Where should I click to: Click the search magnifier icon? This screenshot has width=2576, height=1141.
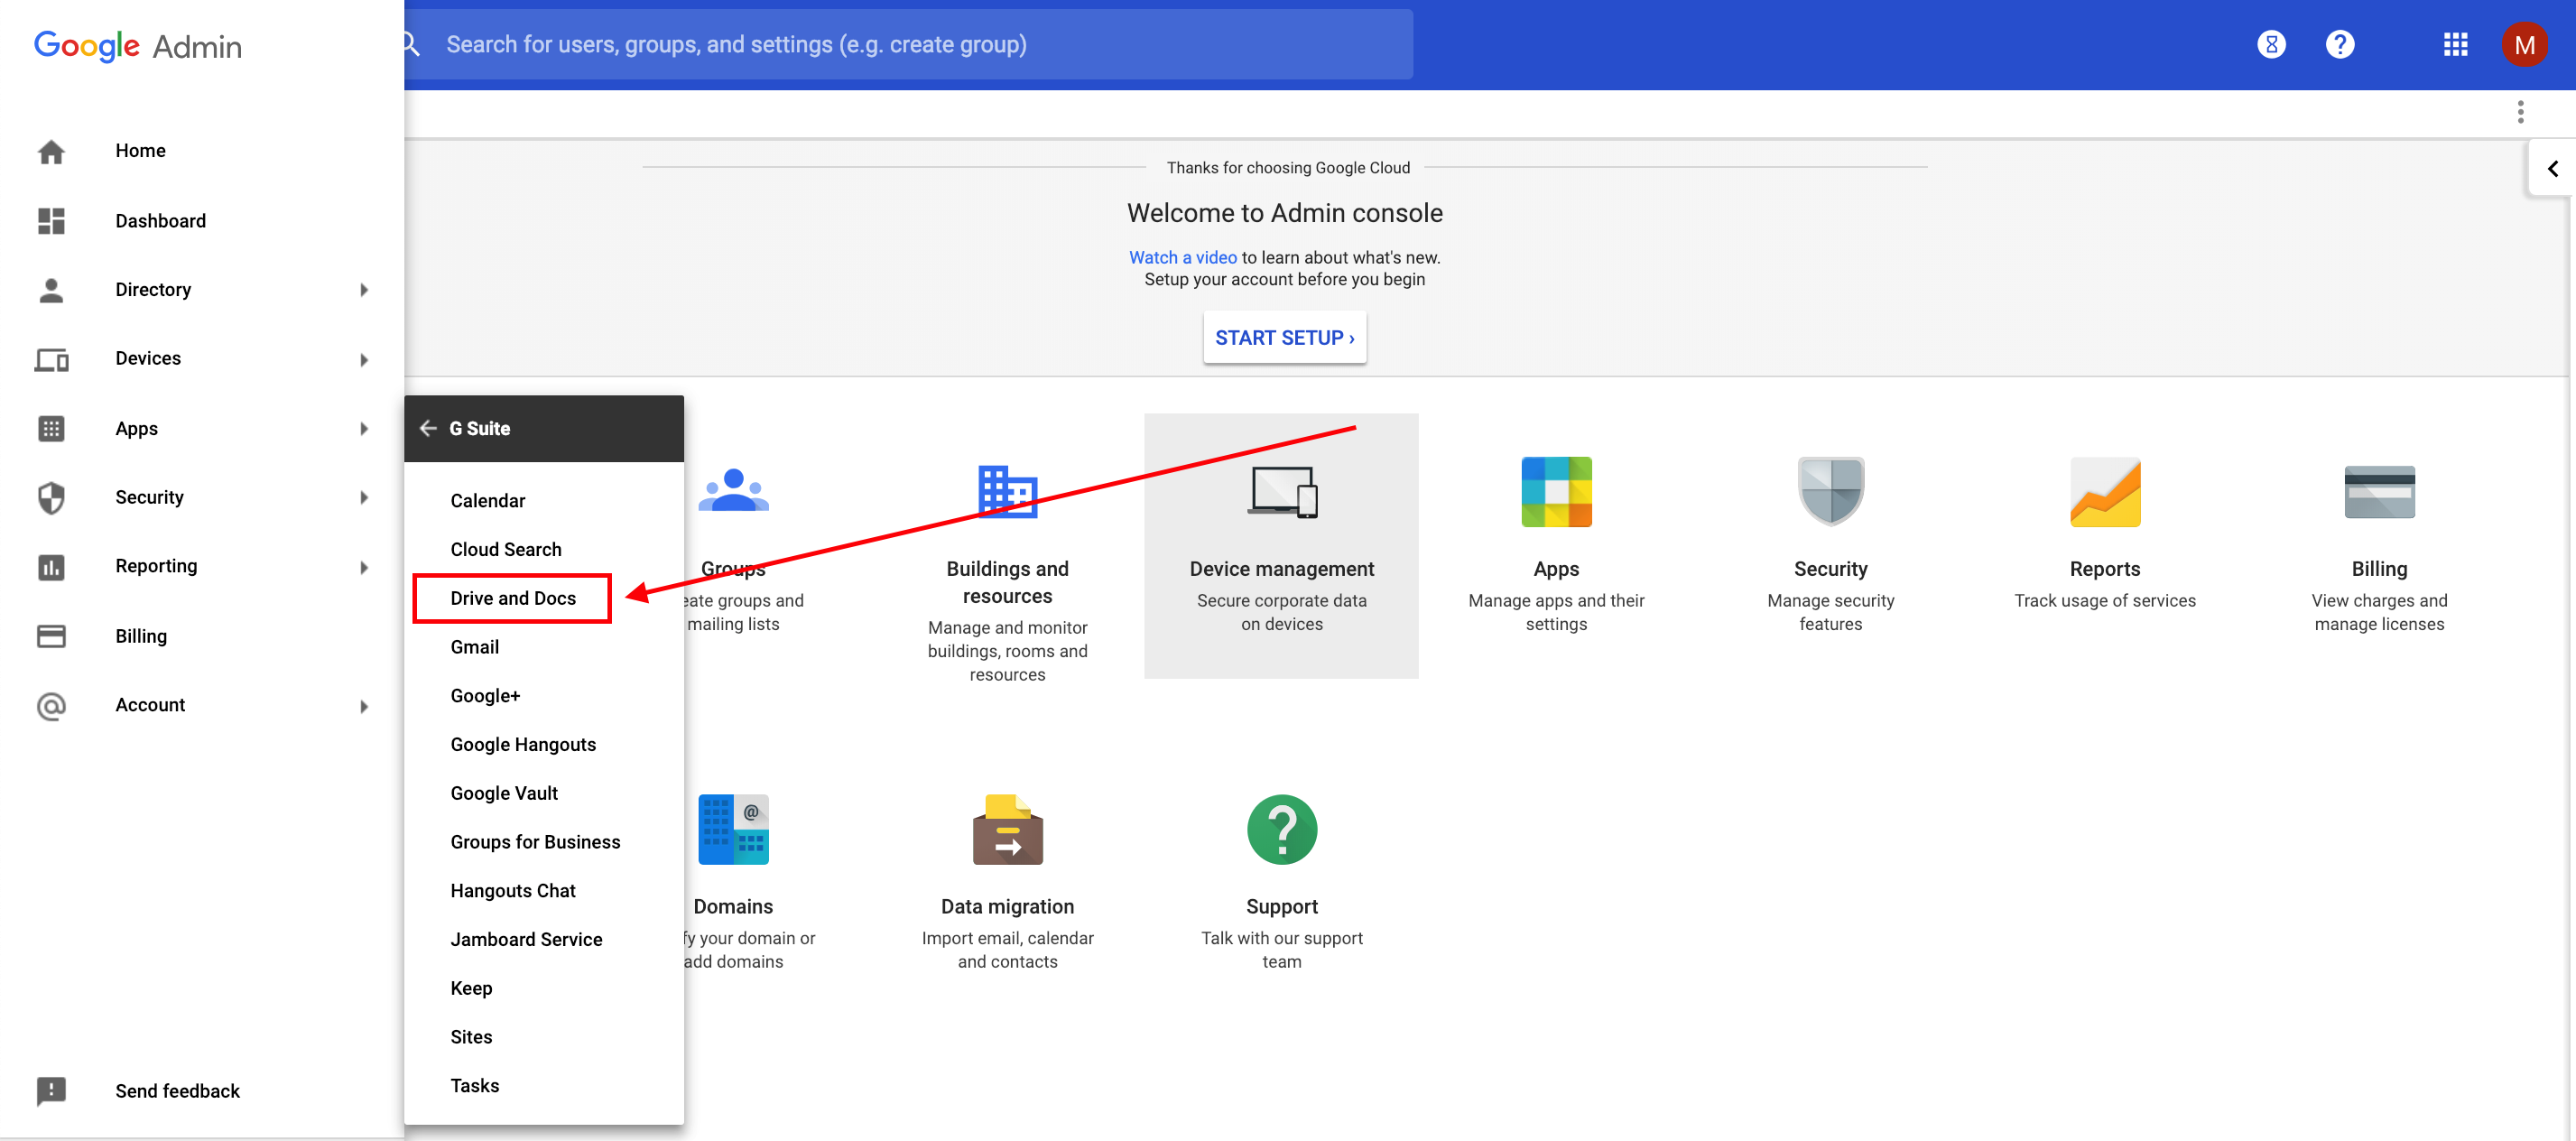click(x=411, y=44)
